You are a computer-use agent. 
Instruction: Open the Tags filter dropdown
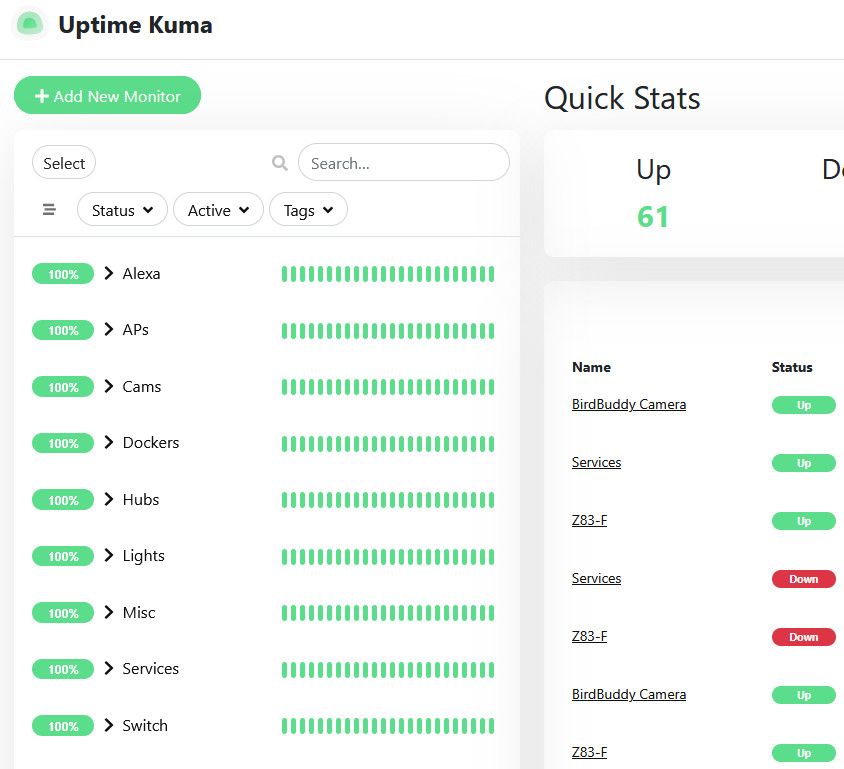[x=308, y=210]
